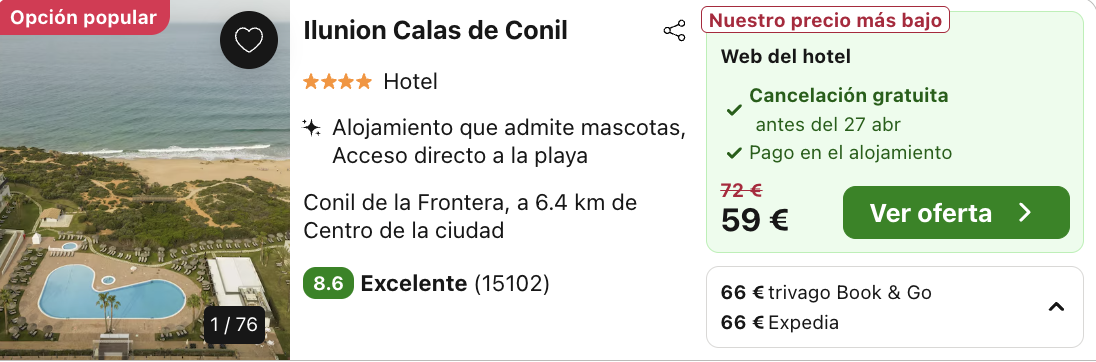Open the hotel beach and pool photo
Viewport: 1096px width, 362px height.
click(x=145, y=181)
